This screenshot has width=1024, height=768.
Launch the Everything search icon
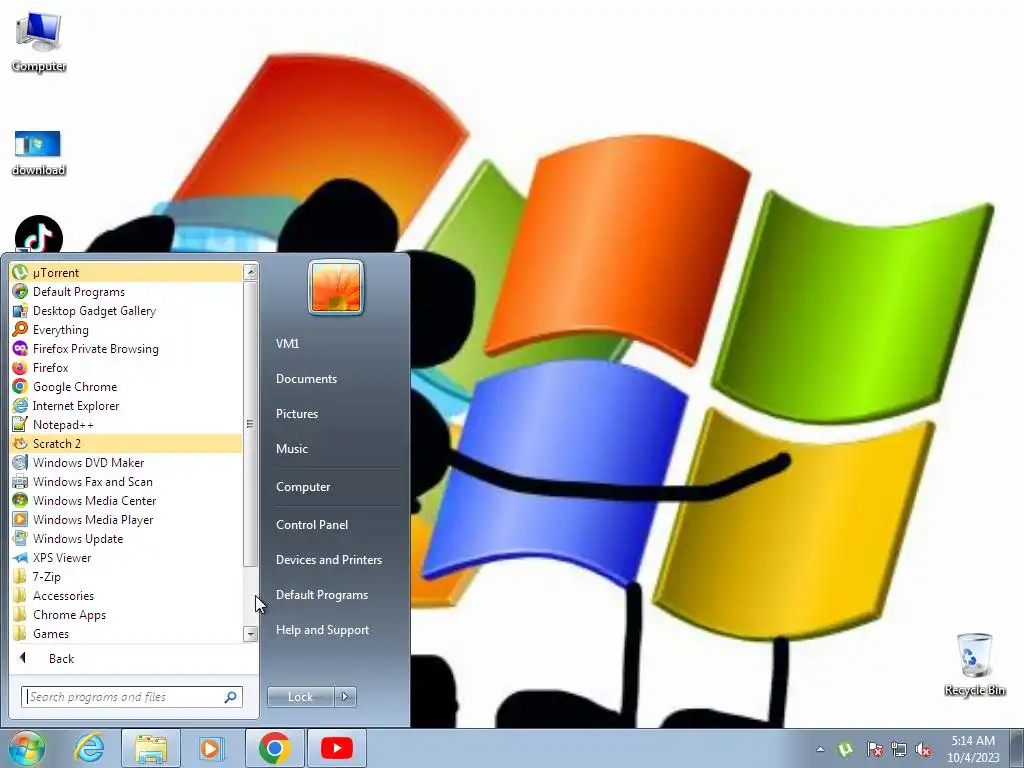20,329
